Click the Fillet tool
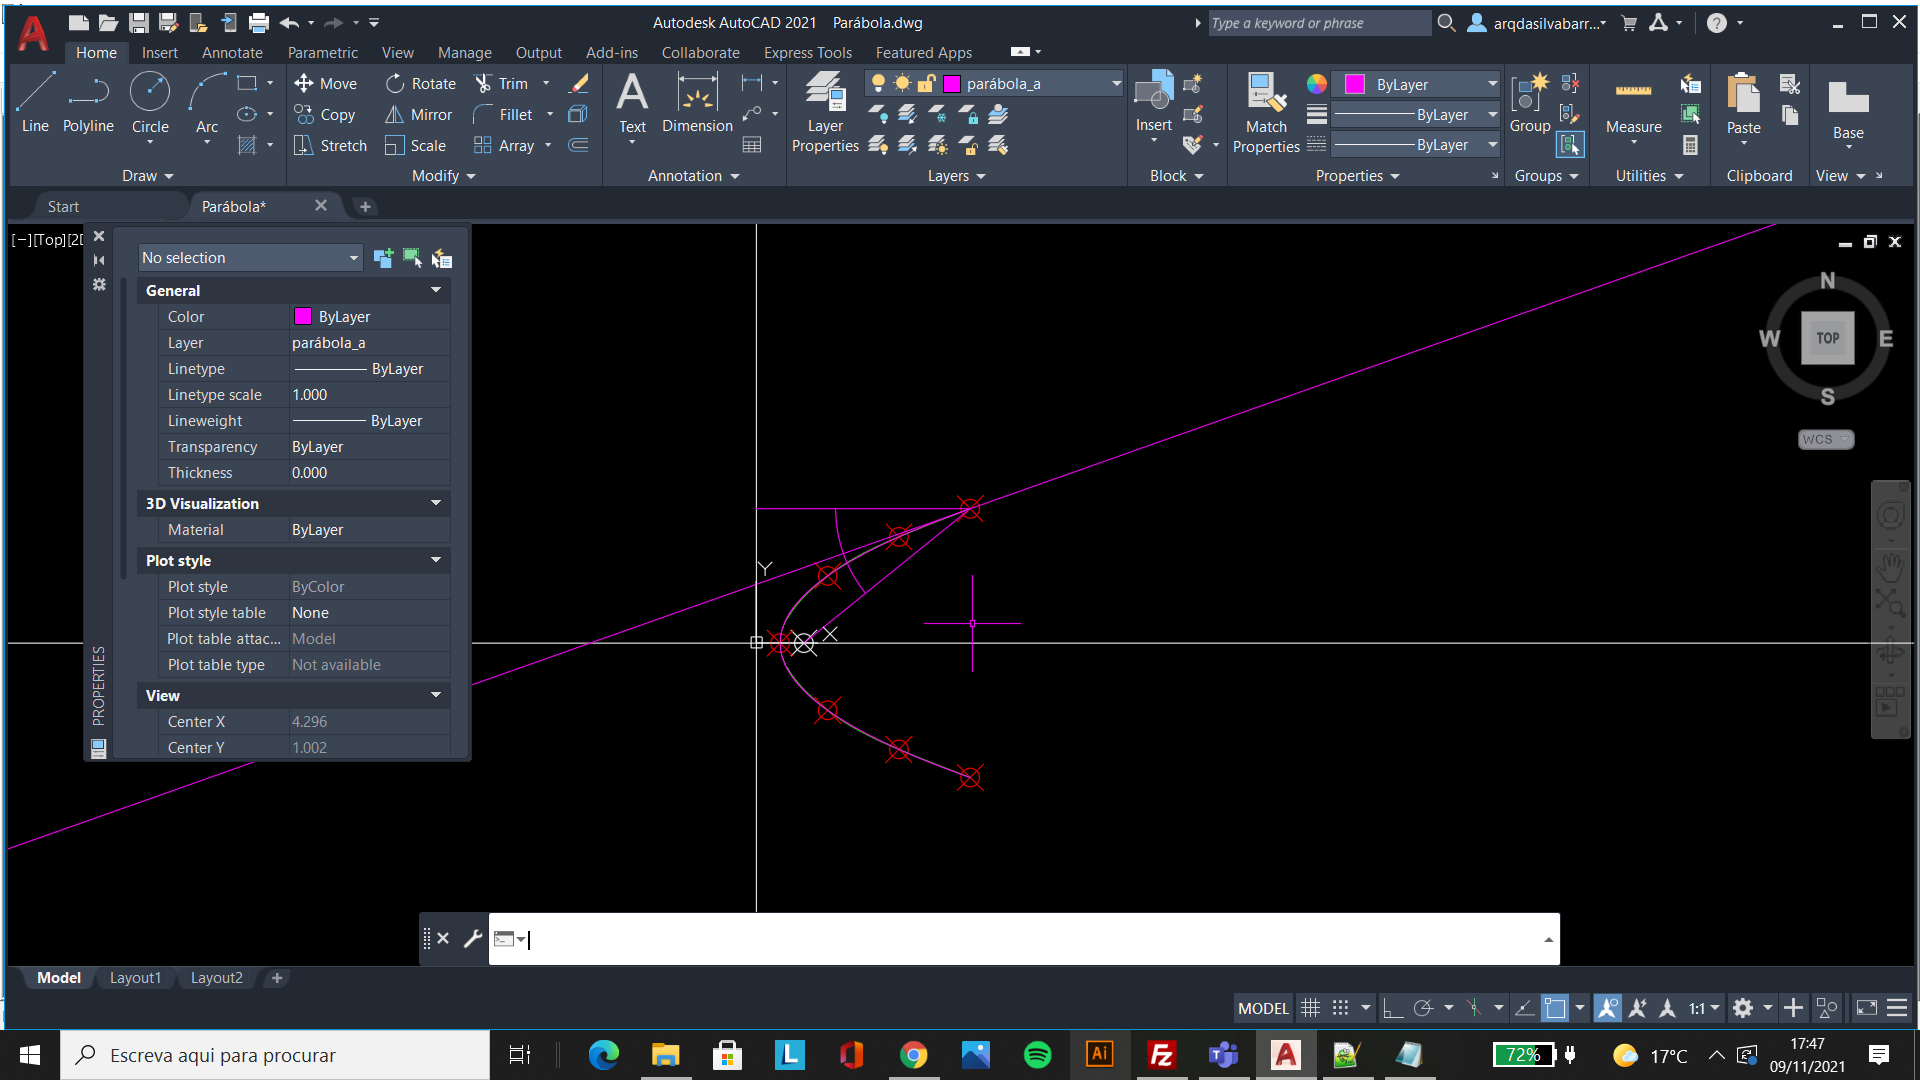 (503, 115)
